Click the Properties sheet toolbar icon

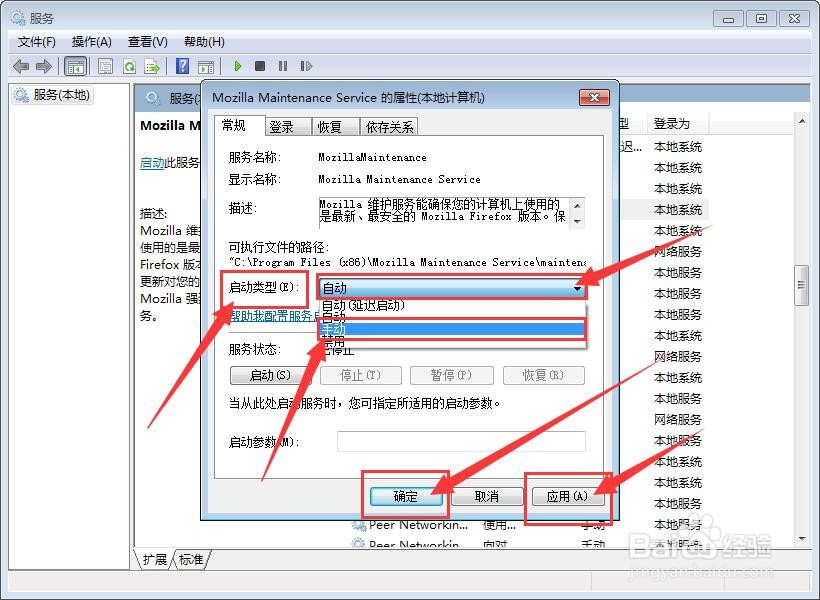tap(106, 66)
